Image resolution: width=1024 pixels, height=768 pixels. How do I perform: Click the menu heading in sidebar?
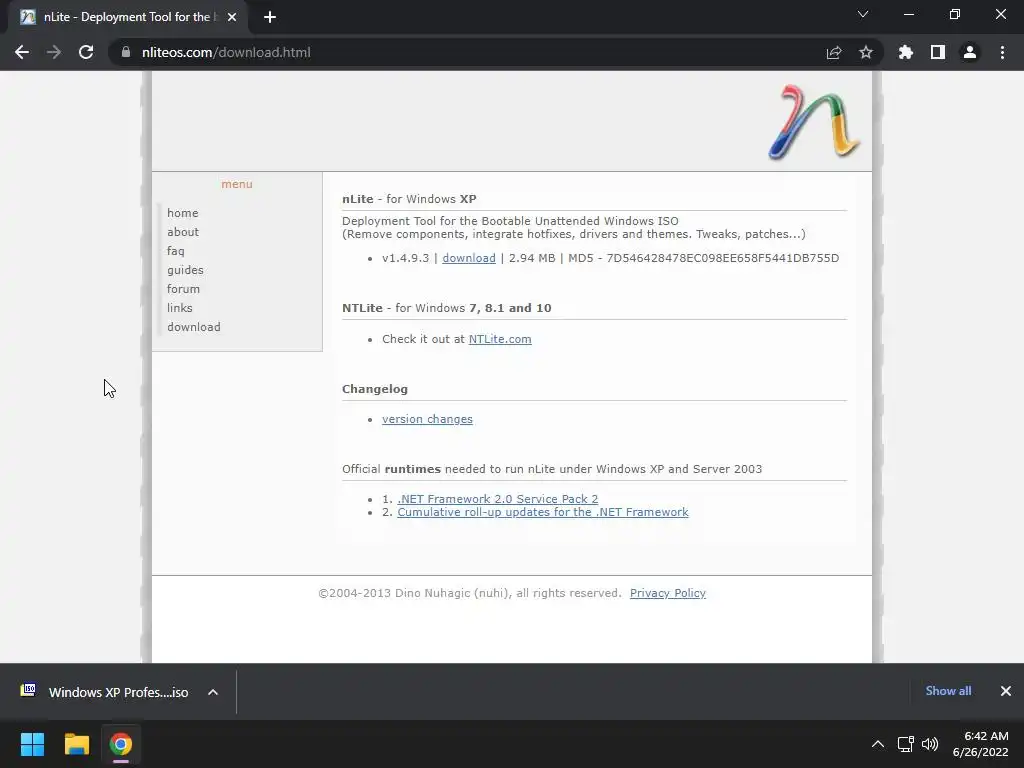point(236,184)
